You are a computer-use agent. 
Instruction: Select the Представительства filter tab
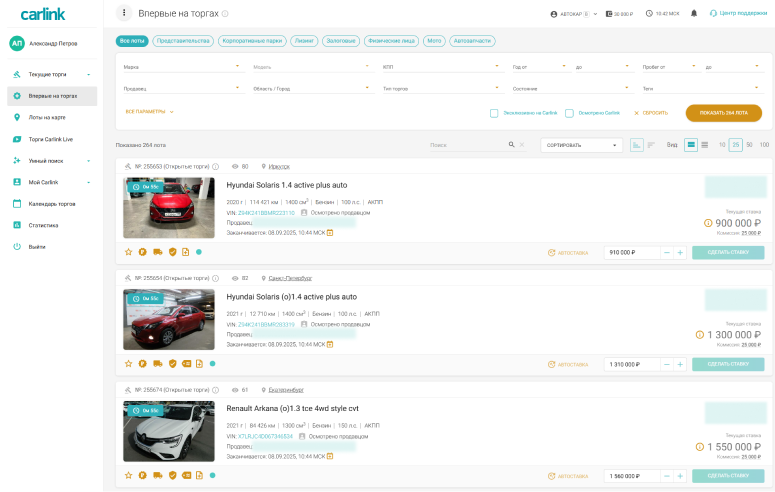tap(183, 41)
